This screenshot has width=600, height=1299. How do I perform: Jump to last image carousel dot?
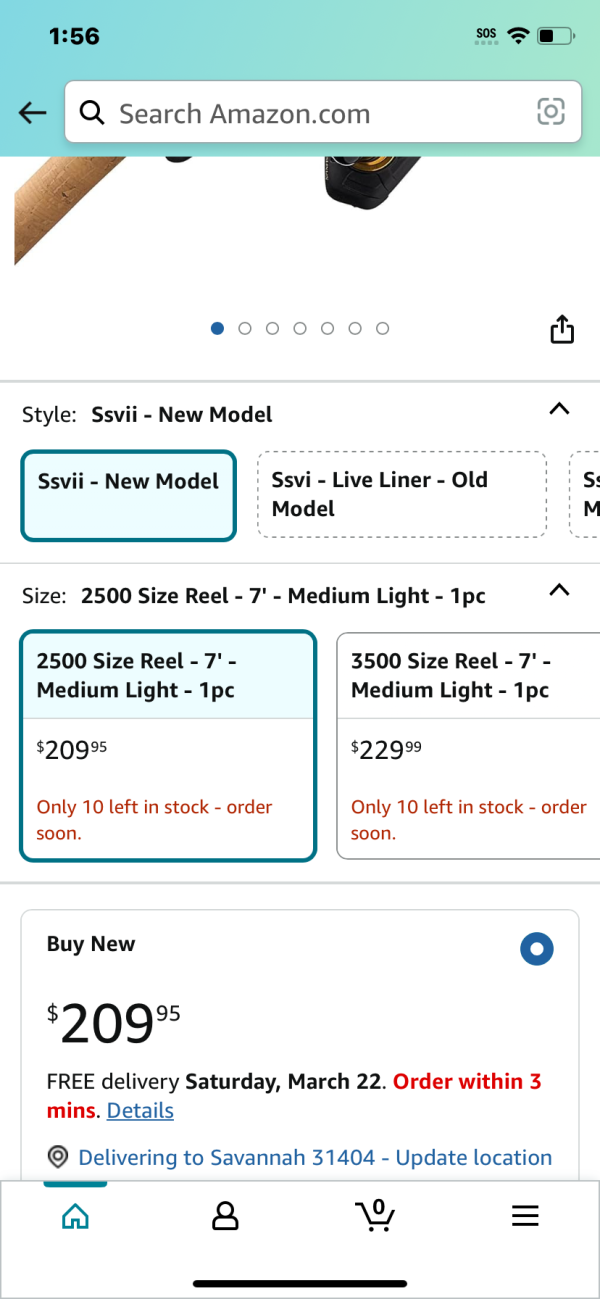tap(382, 328)
